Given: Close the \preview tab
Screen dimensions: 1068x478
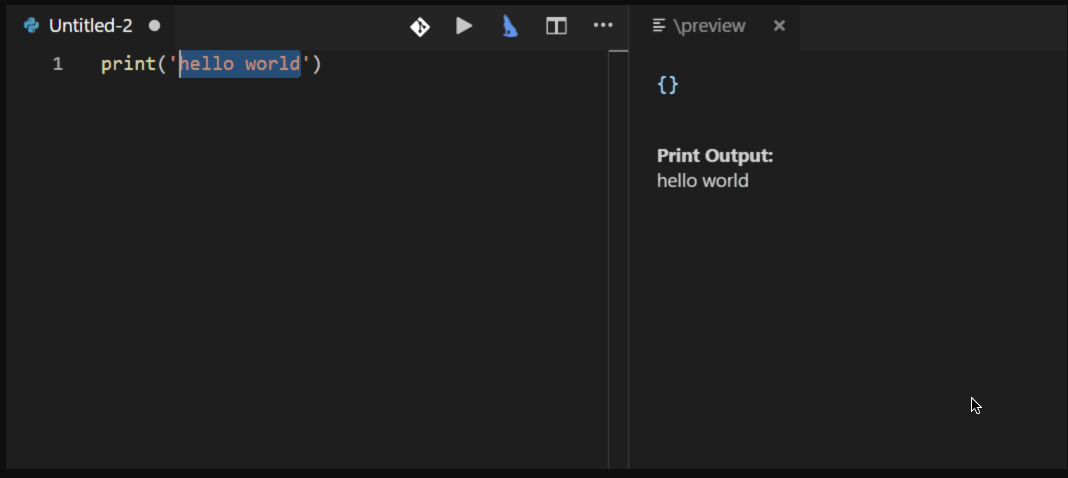Looking at the screenshot, I should [779, 26].
